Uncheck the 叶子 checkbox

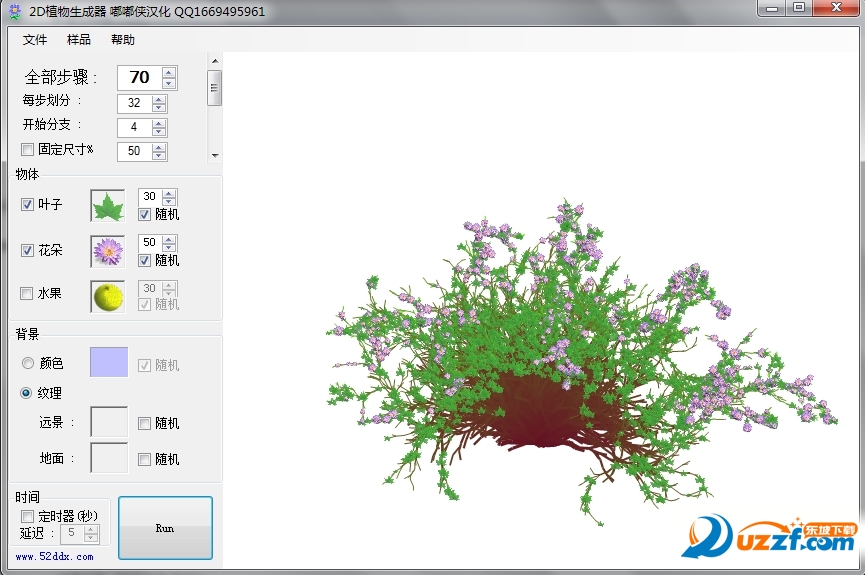(x=27, y=204)
